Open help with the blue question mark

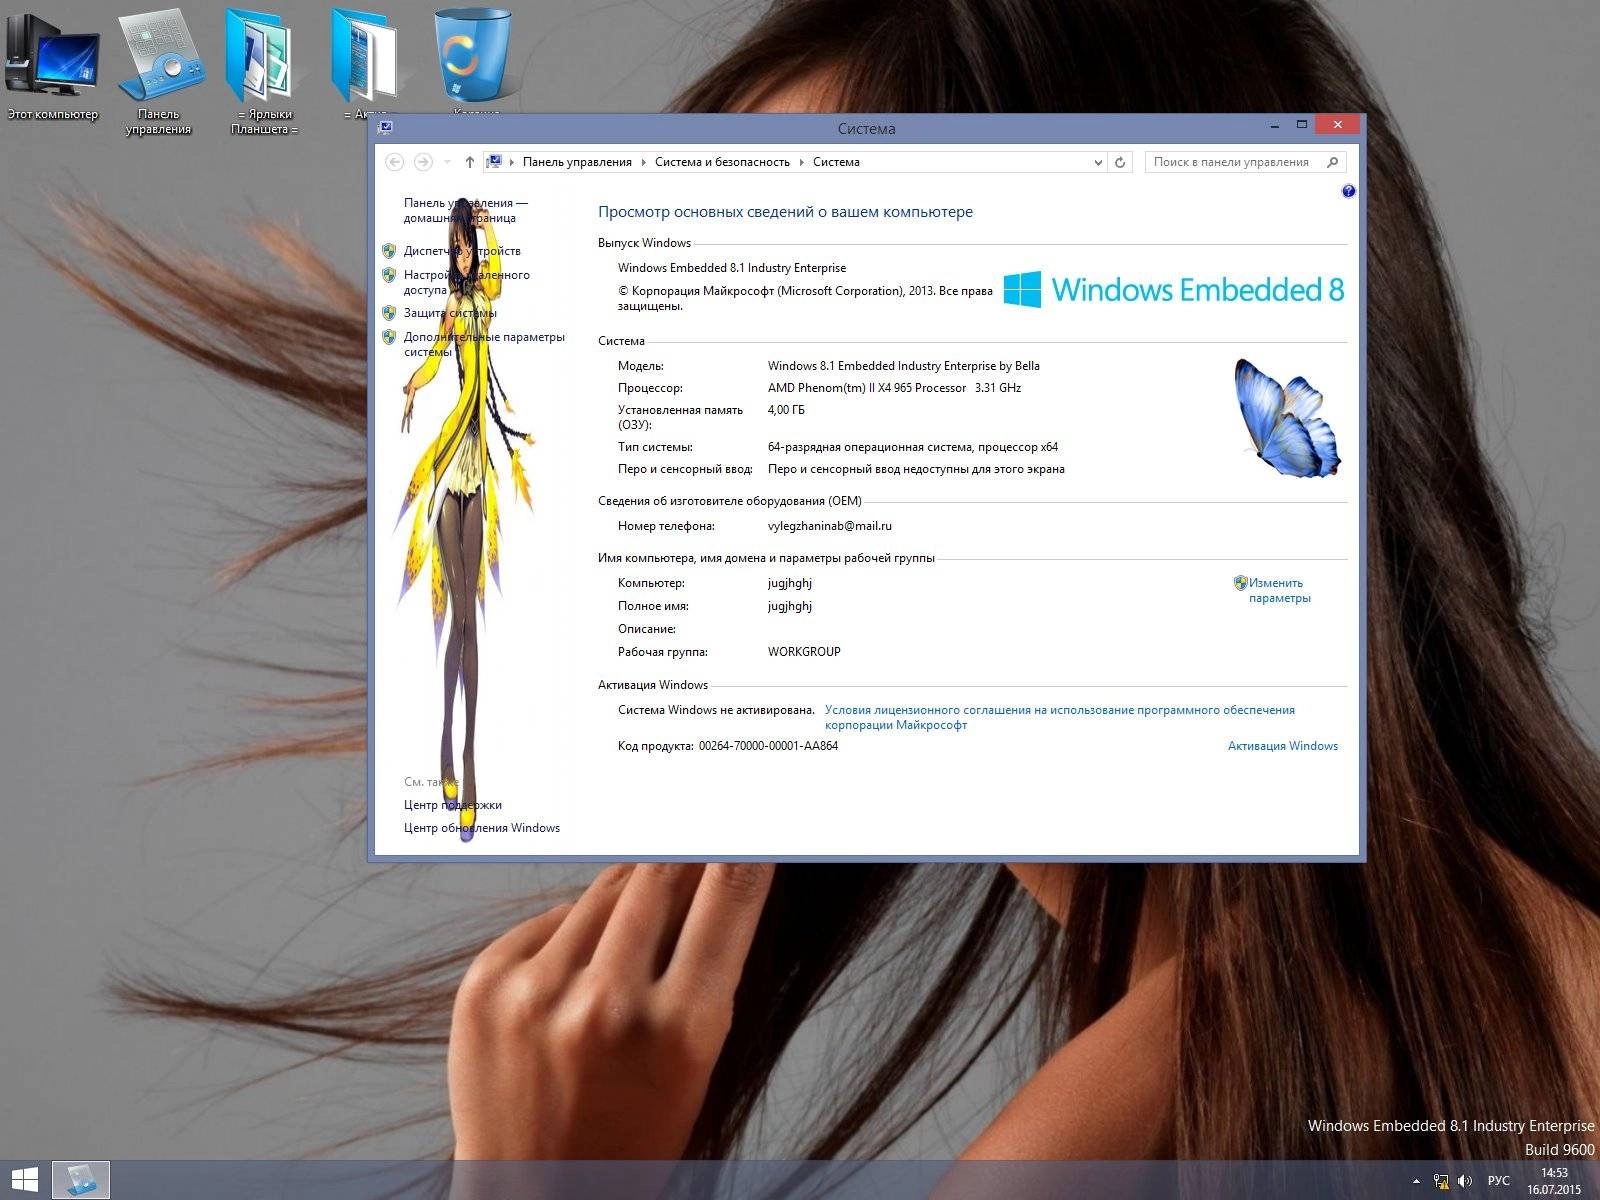[1348, 191]
